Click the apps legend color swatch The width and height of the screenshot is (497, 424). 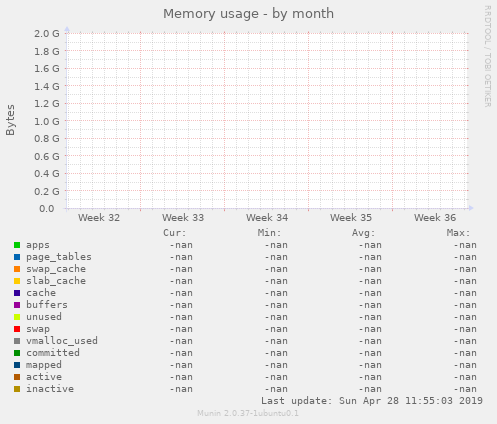tap(17, 245)
